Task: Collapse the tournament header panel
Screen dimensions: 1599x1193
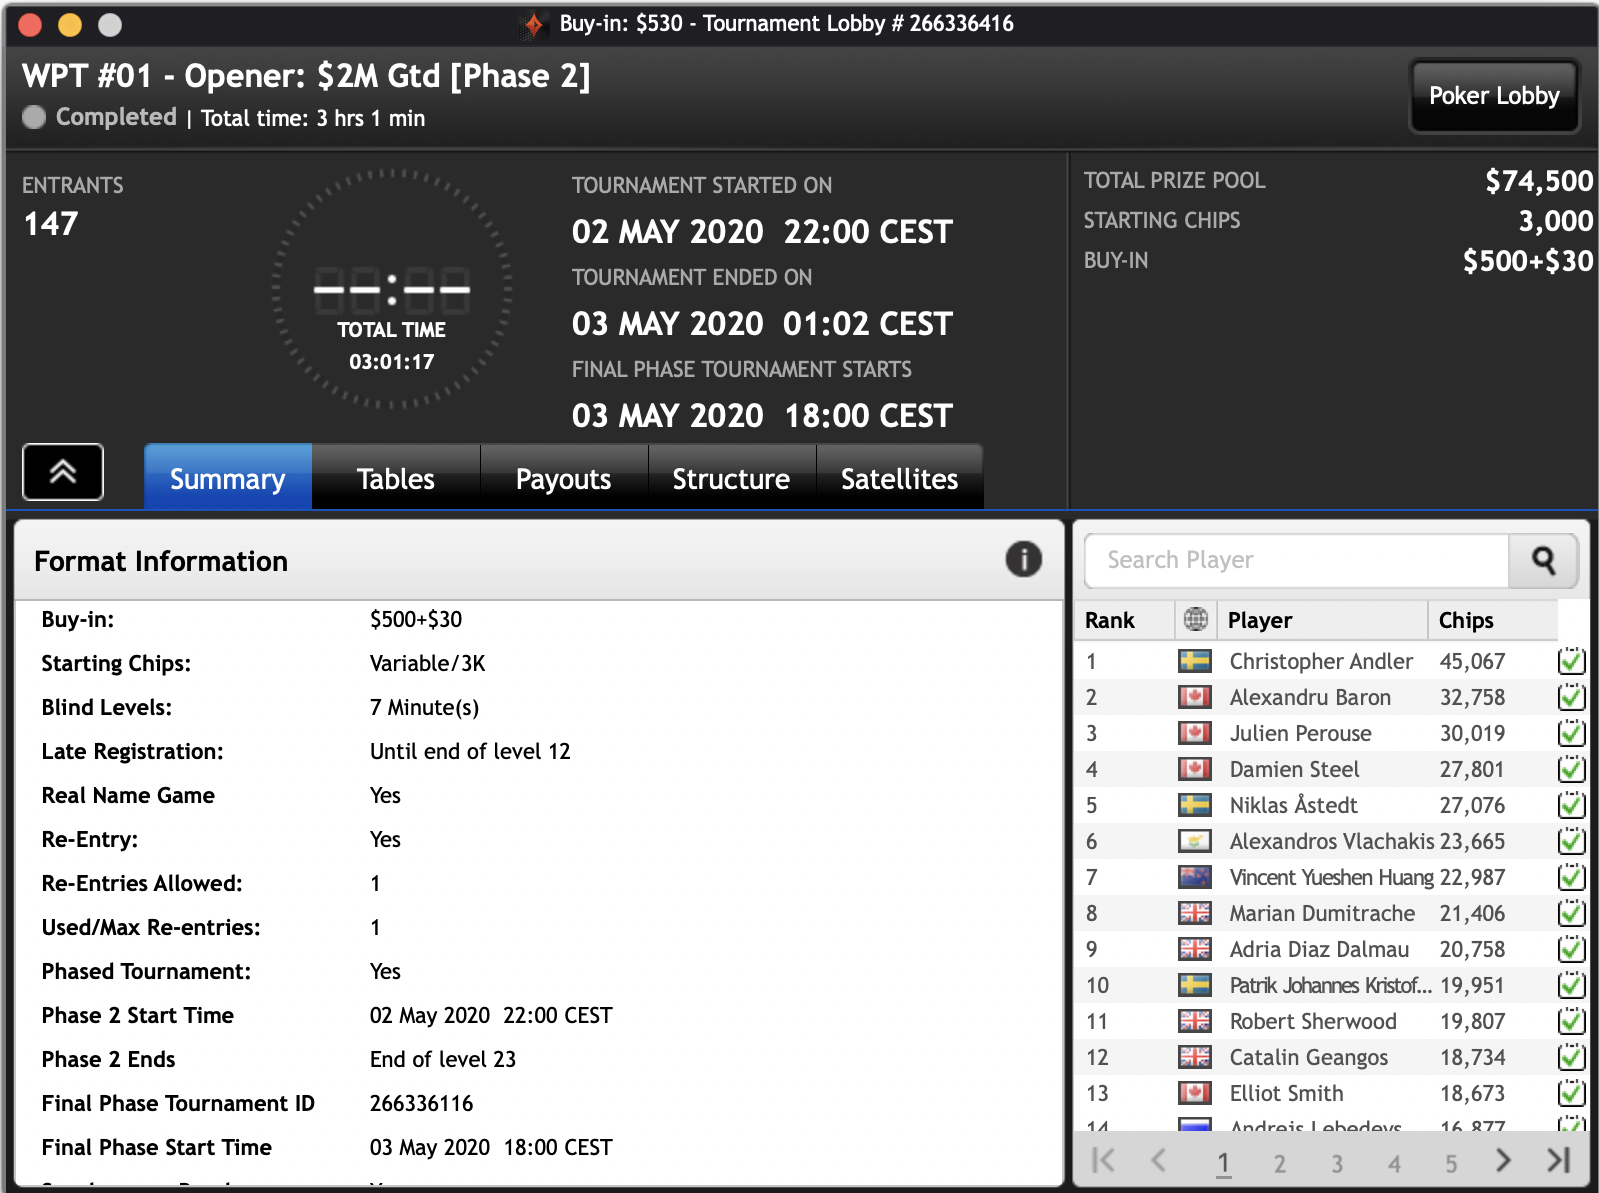Action: coord(63,472)
